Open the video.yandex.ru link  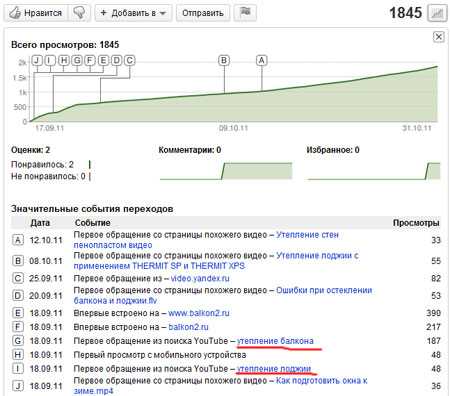[x=200, y=278]
